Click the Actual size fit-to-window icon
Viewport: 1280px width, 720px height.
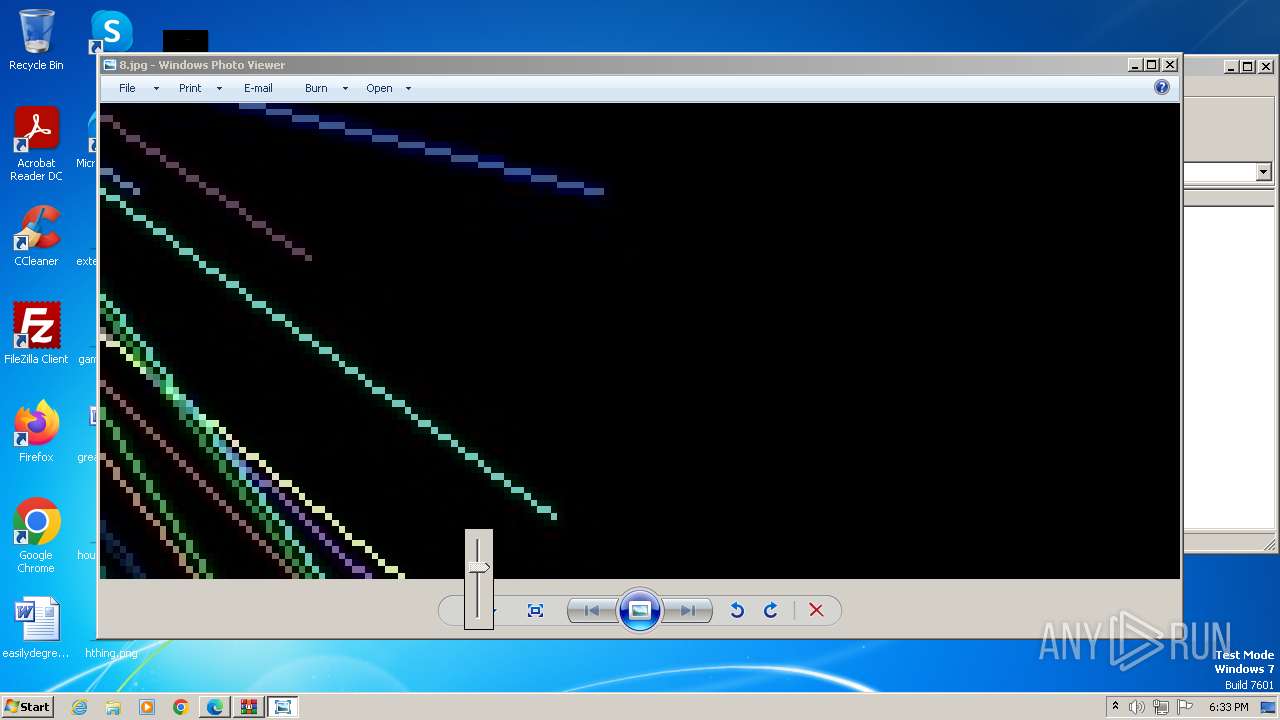[535, 610]
